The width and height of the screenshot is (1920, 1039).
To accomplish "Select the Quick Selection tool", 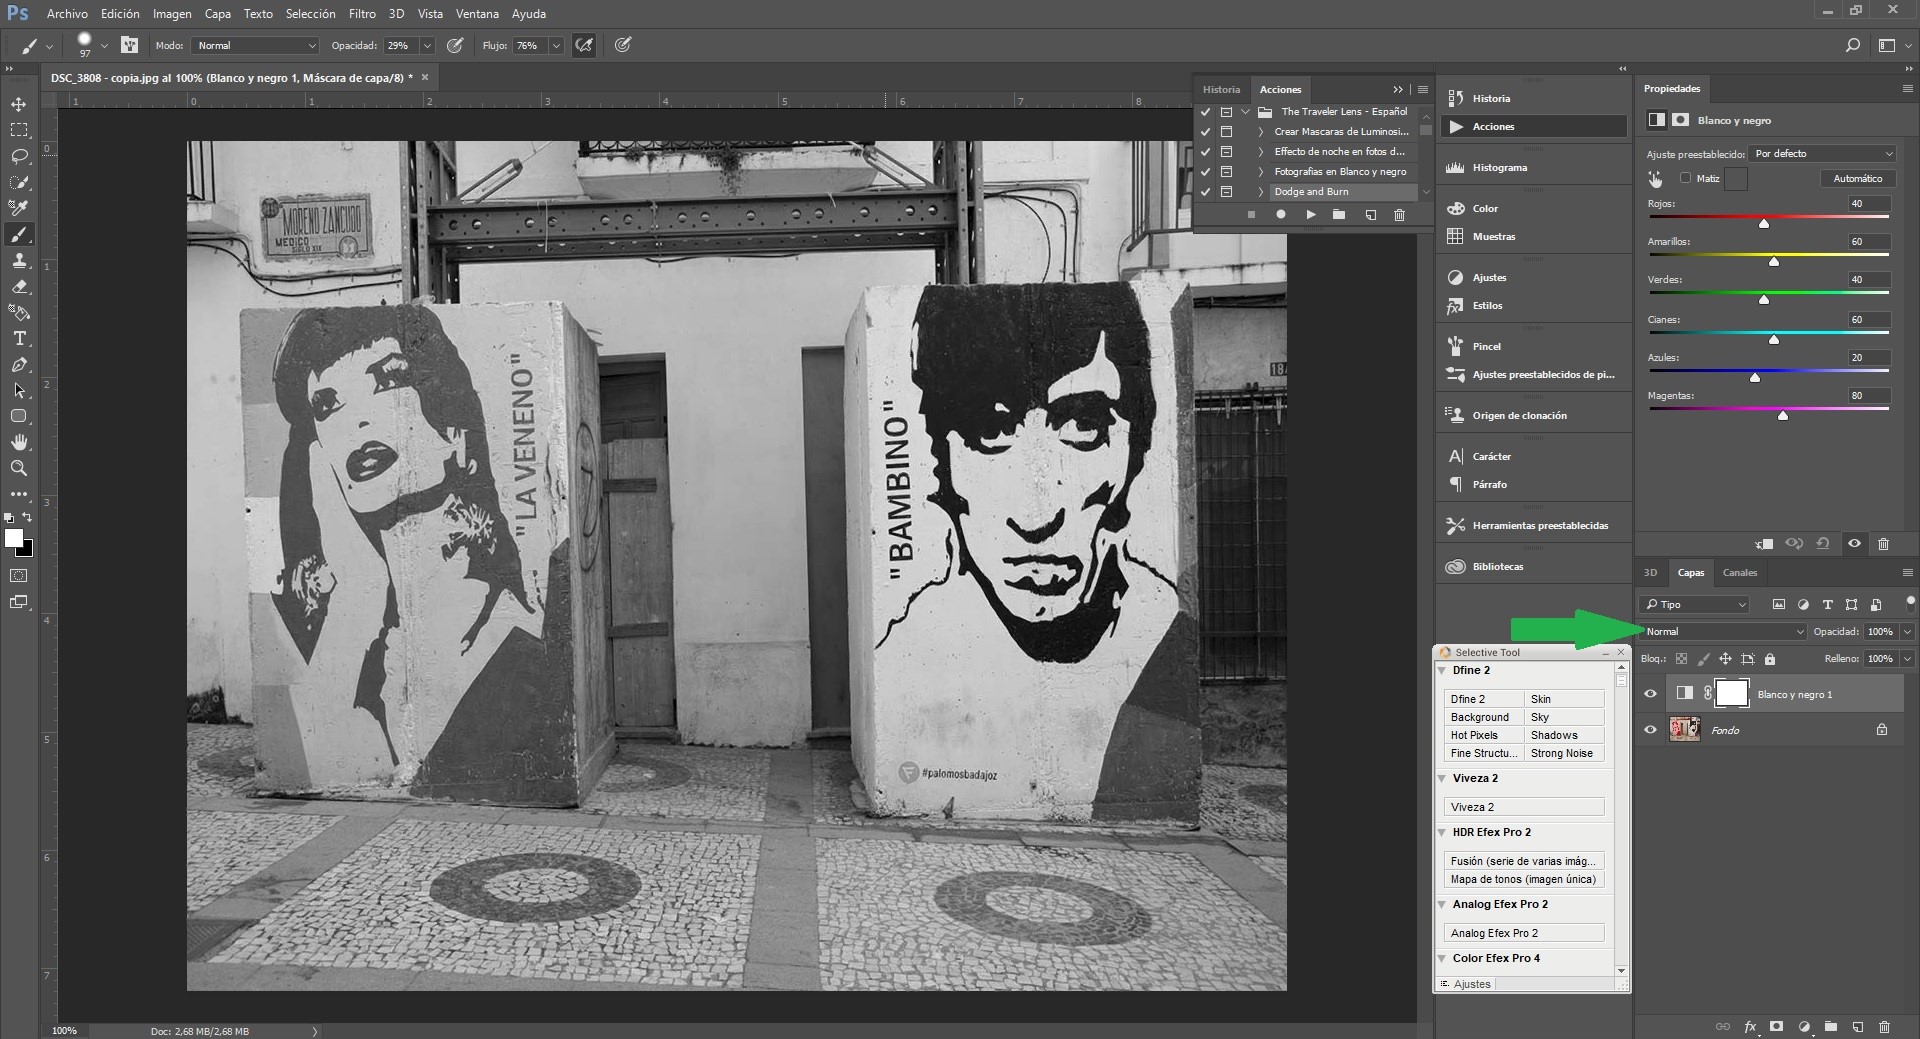I will [19, 182].
